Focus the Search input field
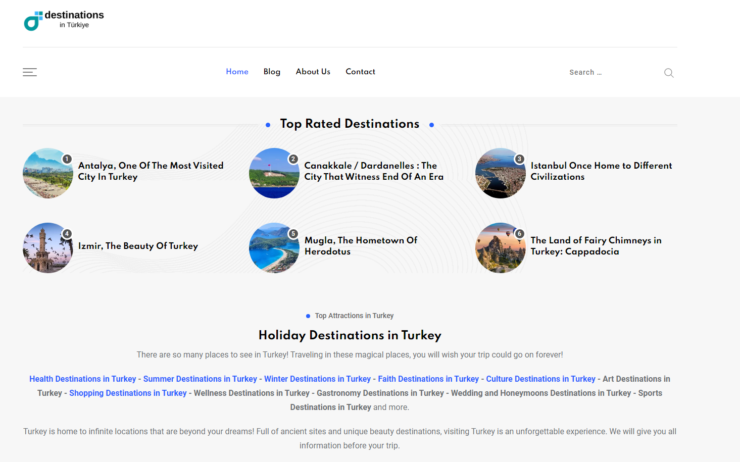This screenshot has width=740, height=462. pos(614,72)
